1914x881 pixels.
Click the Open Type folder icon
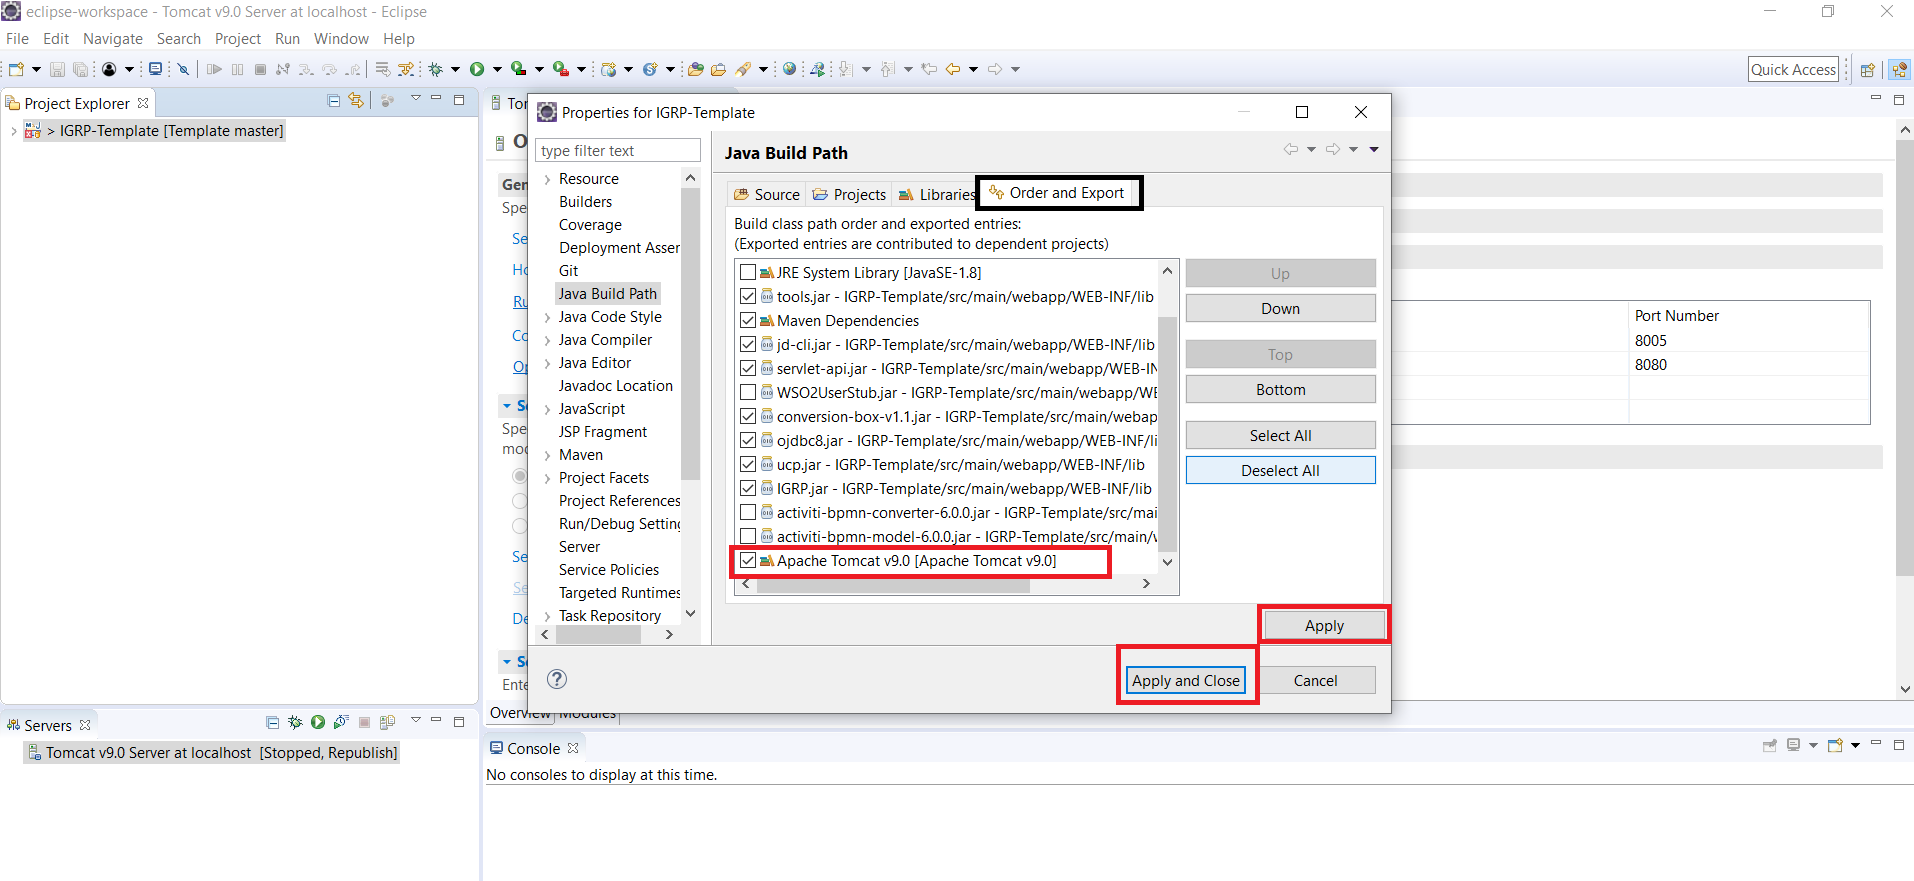[695, 69]
